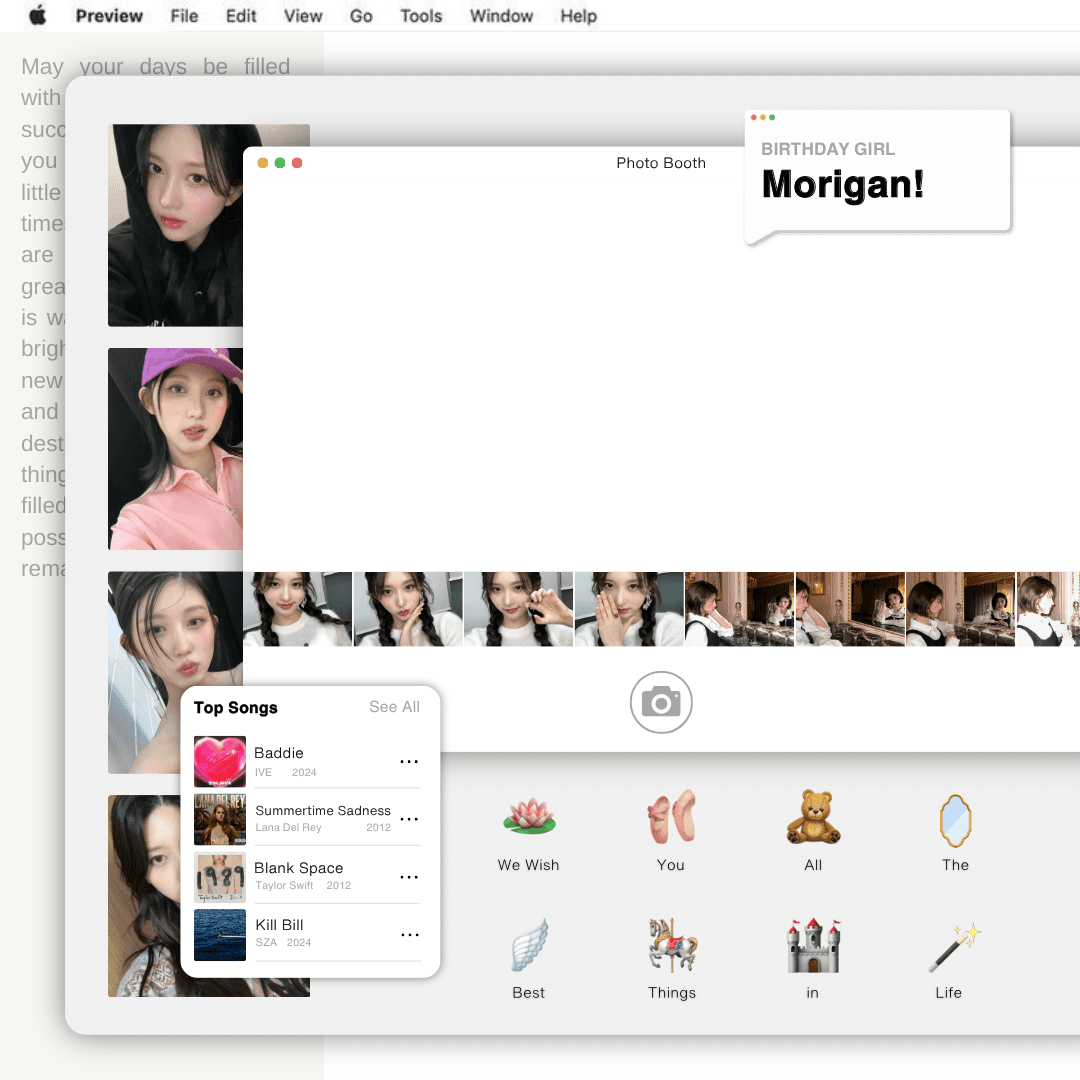Click the yellow button on Photo Booth window
The height and width of the screenshot is (1080, 1080).
[262, 163]
